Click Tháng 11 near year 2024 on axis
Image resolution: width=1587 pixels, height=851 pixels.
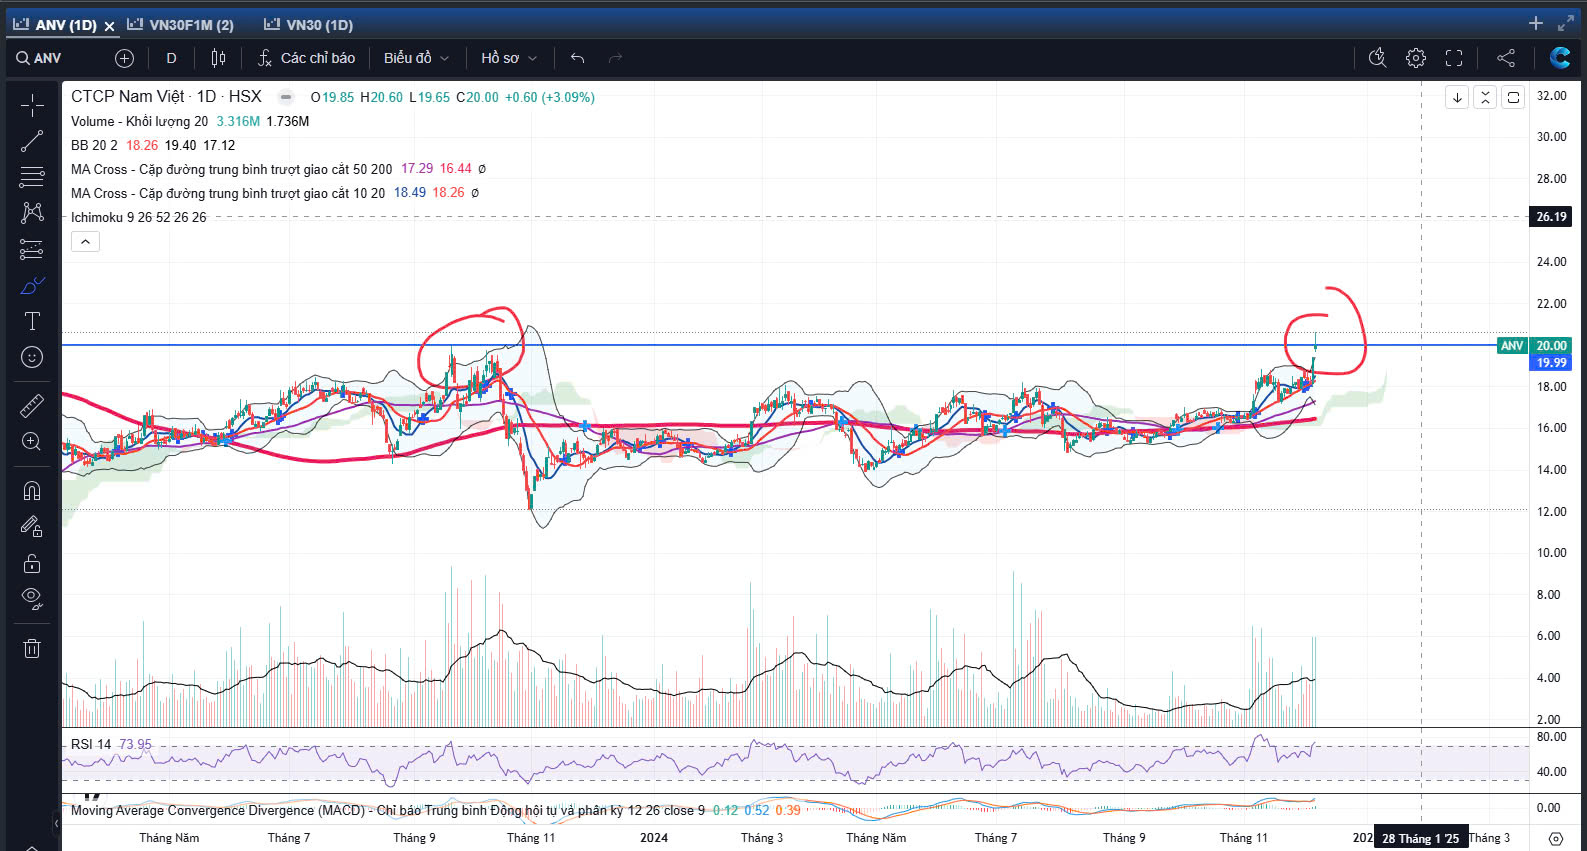(x=531, y=838)
